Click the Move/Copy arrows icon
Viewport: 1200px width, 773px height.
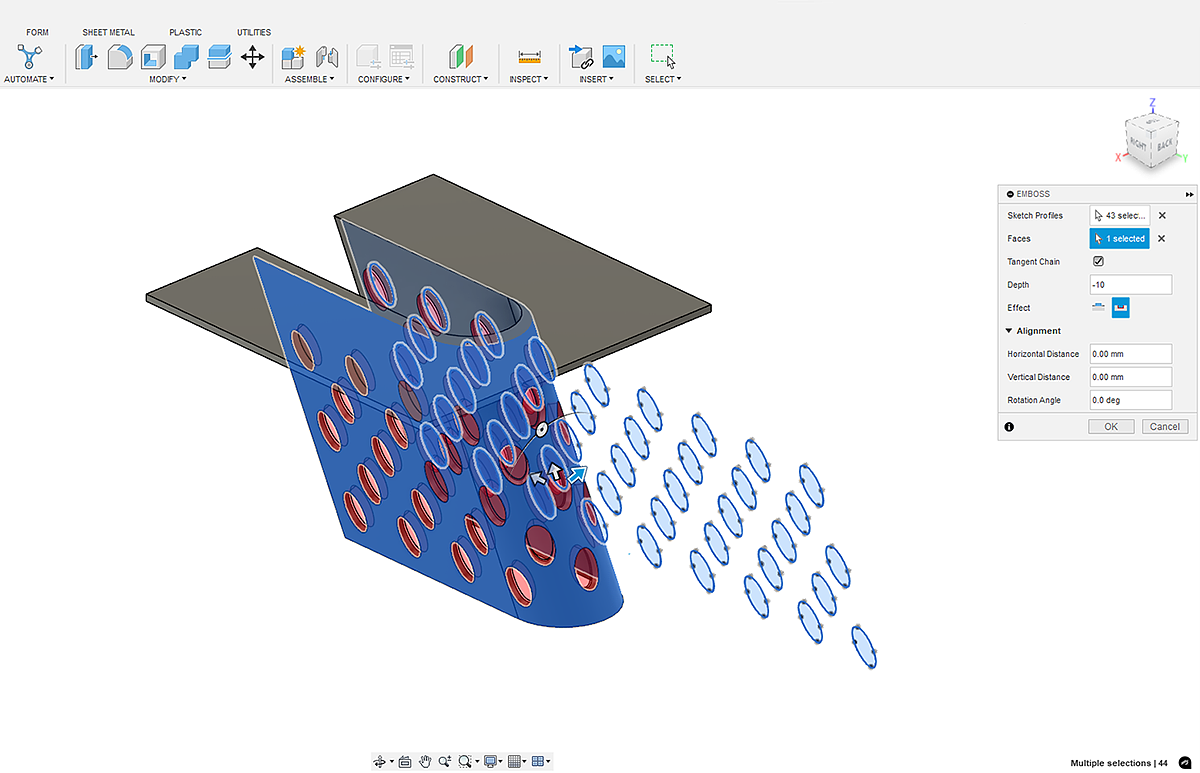[x=252, y=57]
